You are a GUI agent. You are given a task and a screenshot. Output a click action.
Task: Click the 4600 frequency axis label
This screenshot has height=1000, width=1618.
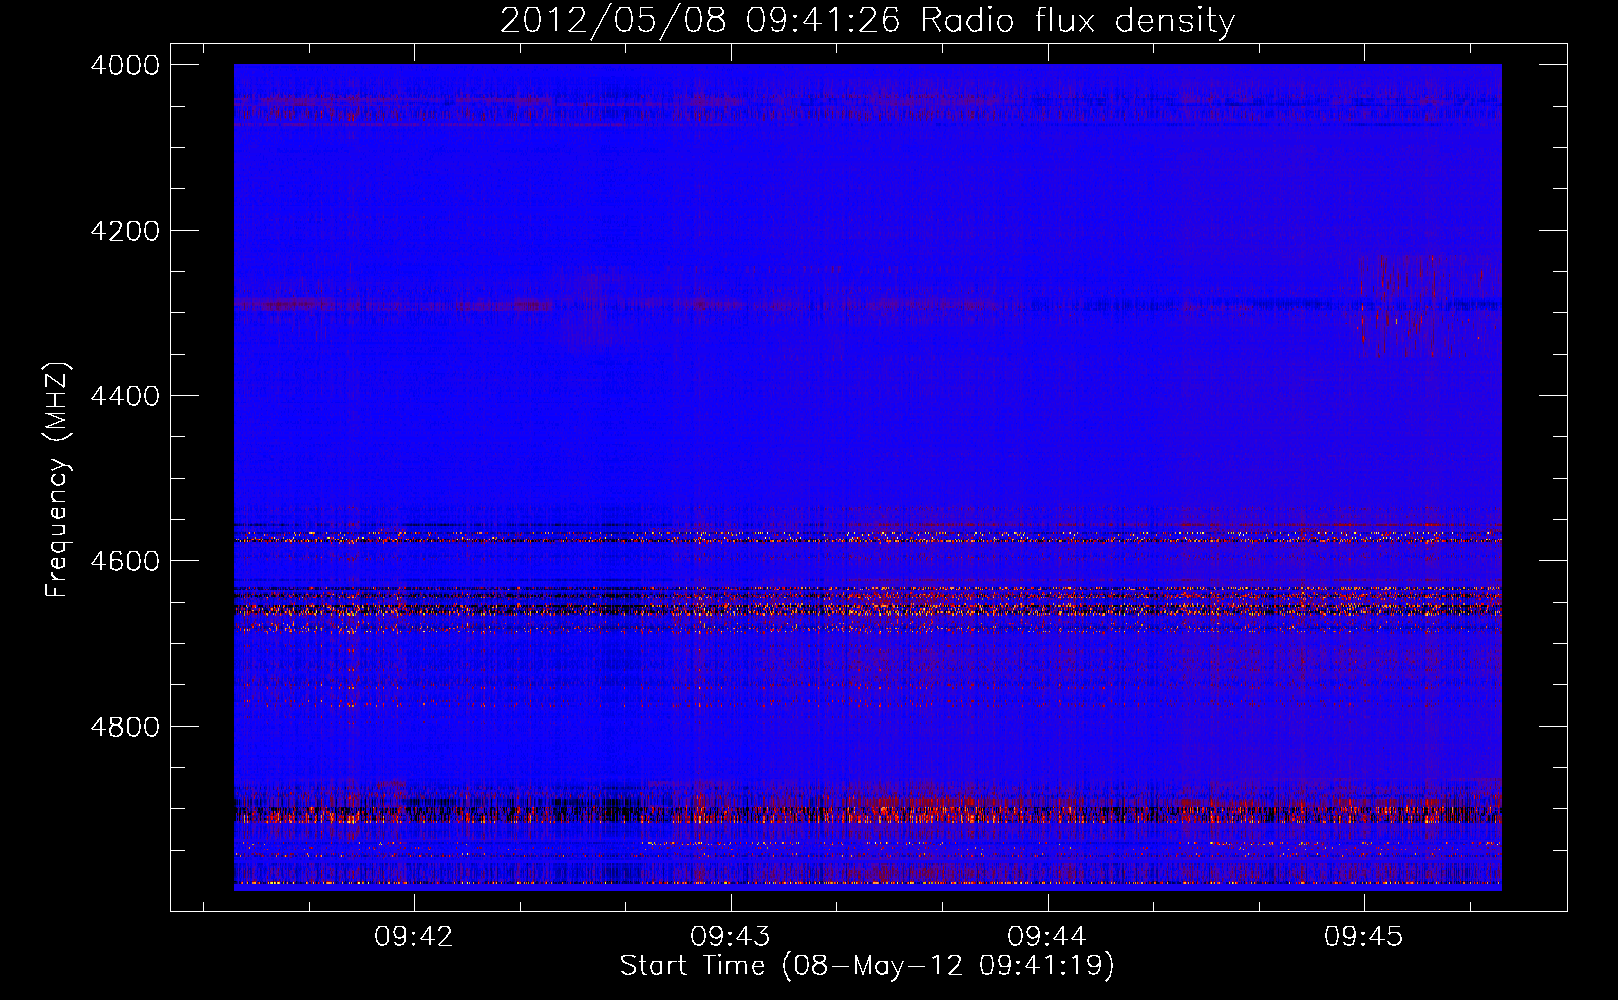125,561
